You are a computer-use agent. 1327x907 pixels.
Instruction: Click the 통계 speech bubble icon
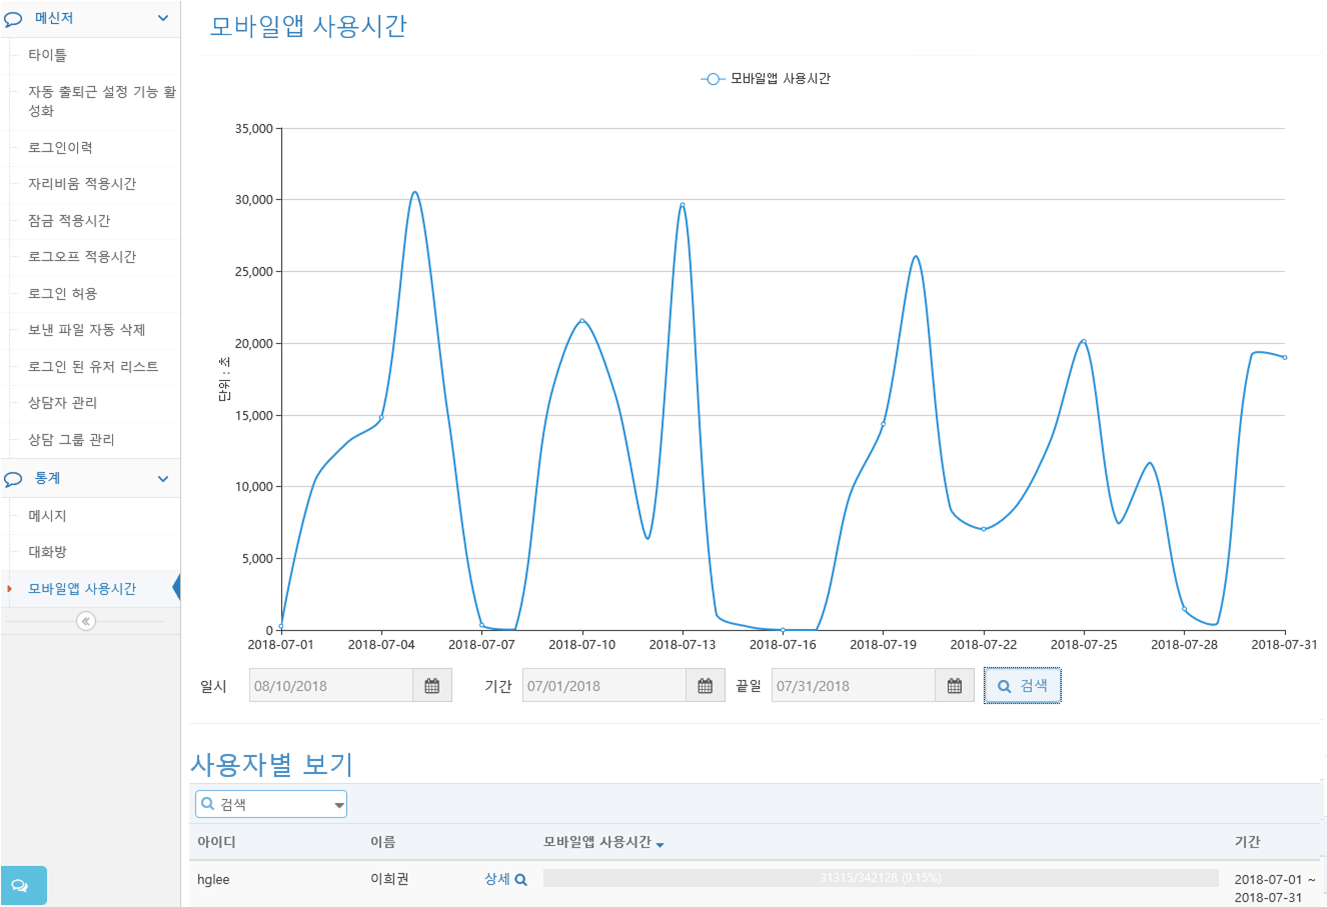pyautogui.click(x=14, y=479)
